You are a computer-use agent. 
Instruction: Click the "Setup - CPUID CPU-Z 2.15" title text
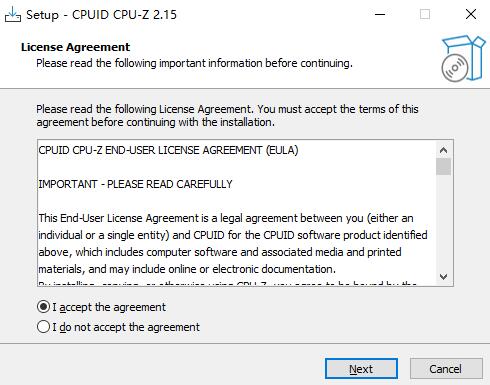pos(101,15)
